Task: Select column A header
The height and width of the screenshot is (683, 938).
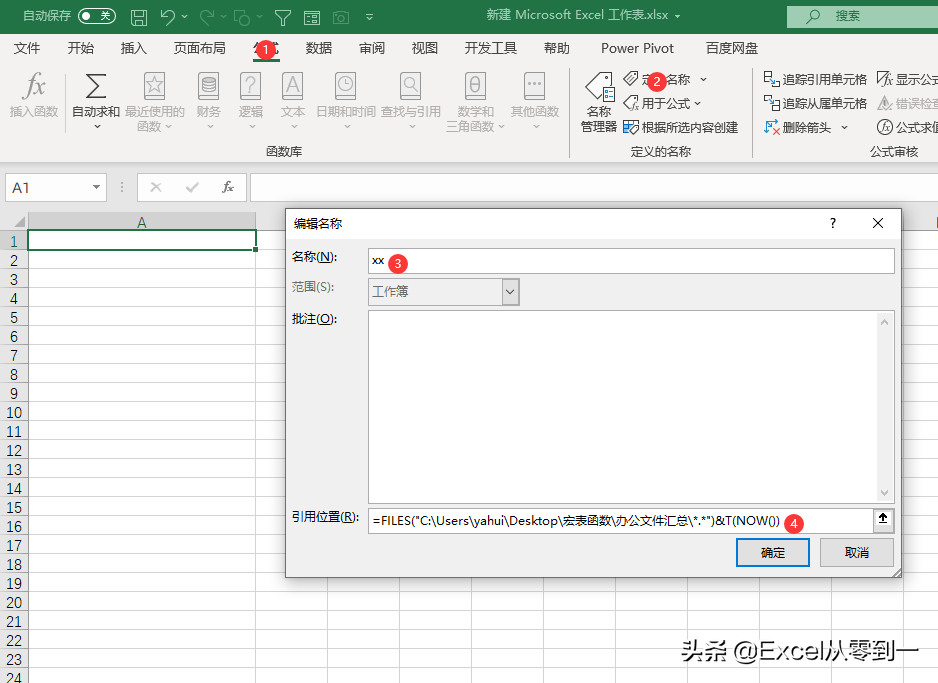Action: click(x=142, y=222)
